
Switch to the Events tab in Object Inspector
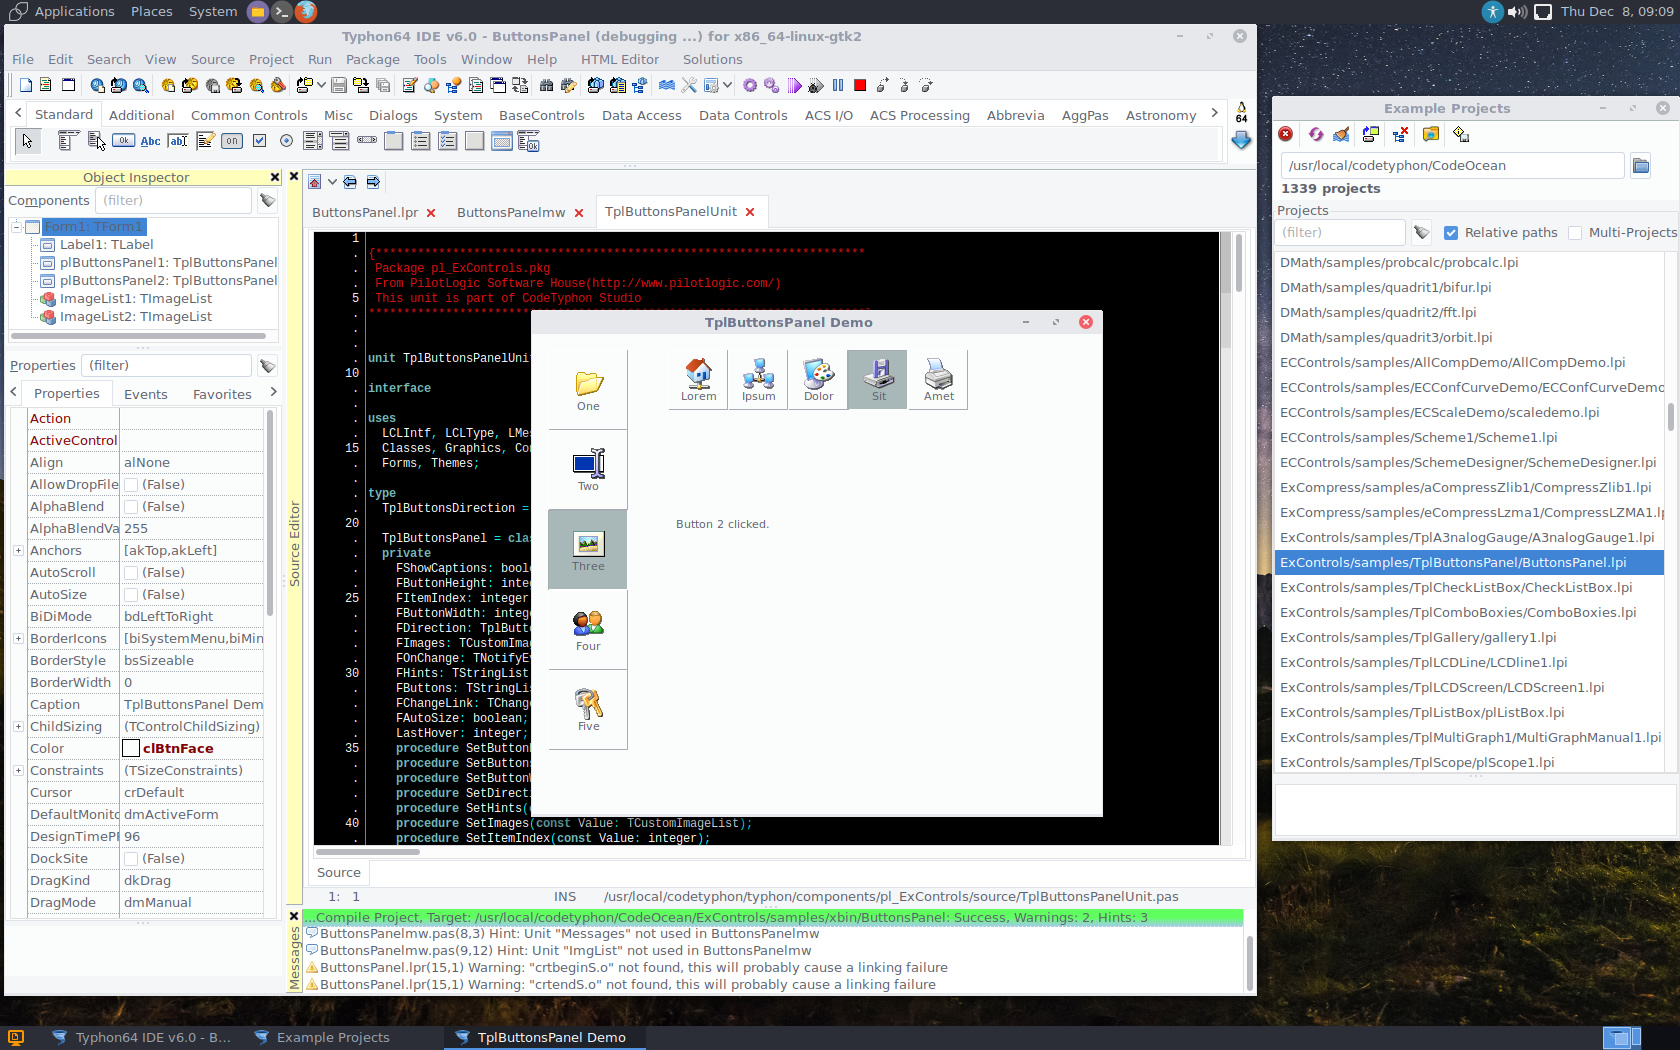(146, 394)
